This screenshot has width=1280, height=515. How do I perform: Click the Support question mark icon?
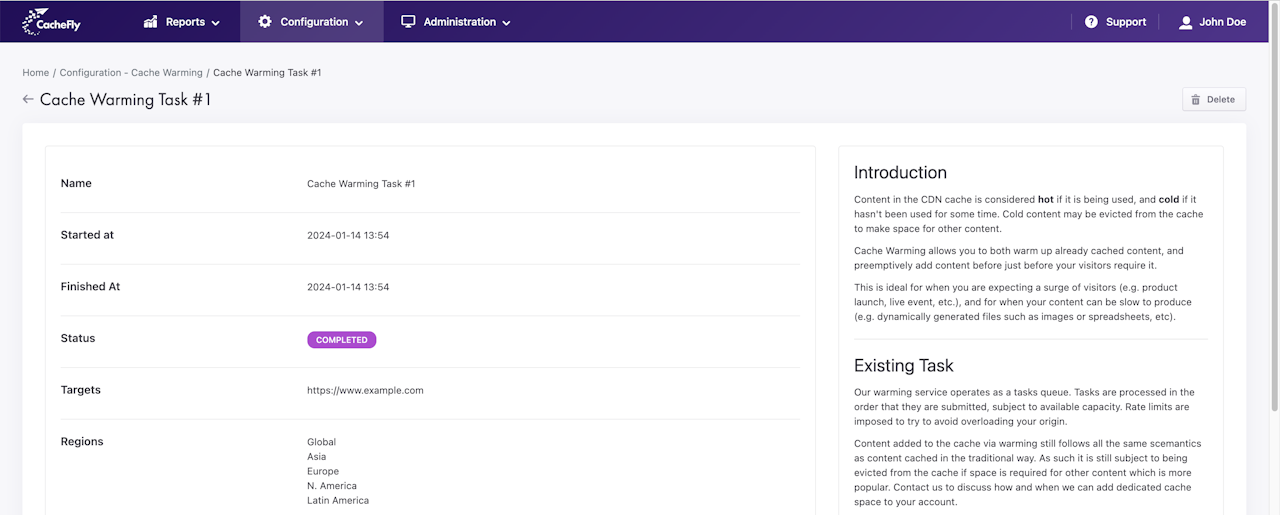(x=1091, y=22)
